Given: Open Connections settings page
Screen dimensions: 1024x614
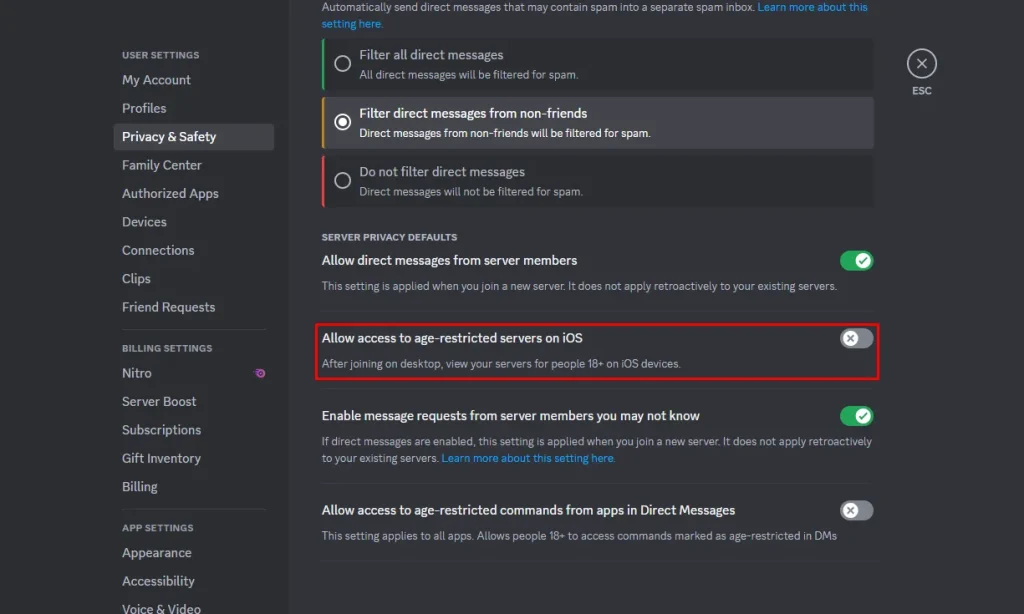Looking at the screenshot, I should tap(158, 250).
